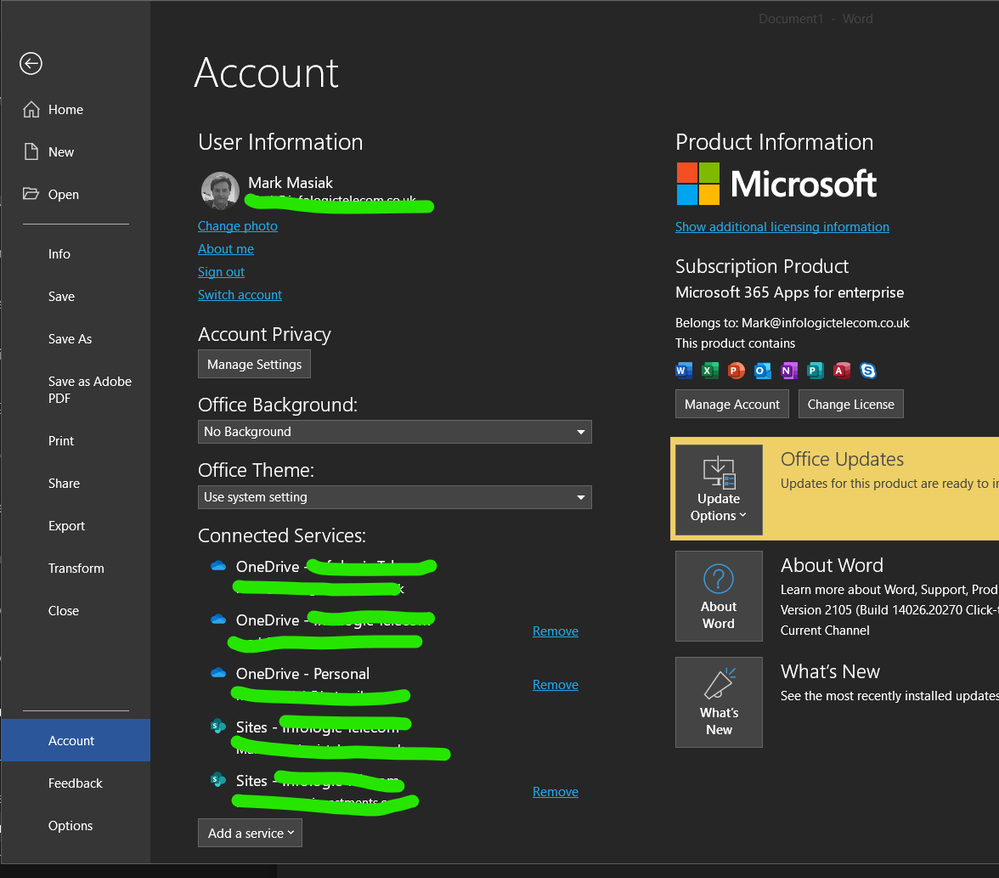Image resolution: width=999 pixels, height=878 pixels.
Task: Expand the Add a service menu
Action: point(250,833)
